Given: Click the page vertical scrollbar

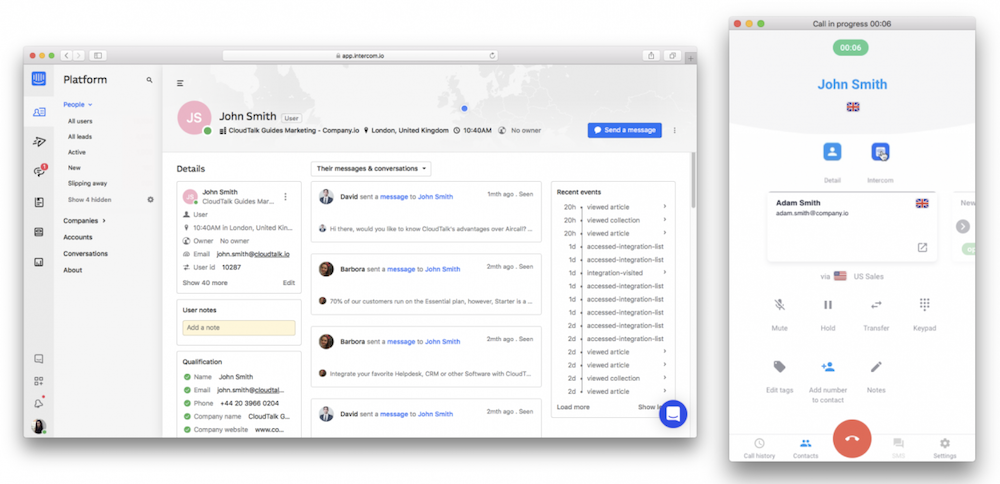Looking at the screenshot, I should (693, 180).
